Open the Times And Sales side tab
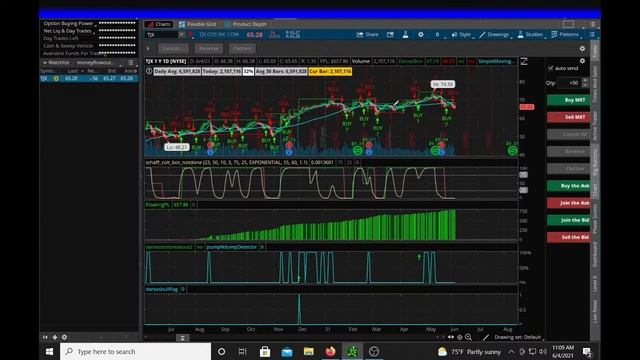This screenshot has width=640, height=360. click(595, 84)
